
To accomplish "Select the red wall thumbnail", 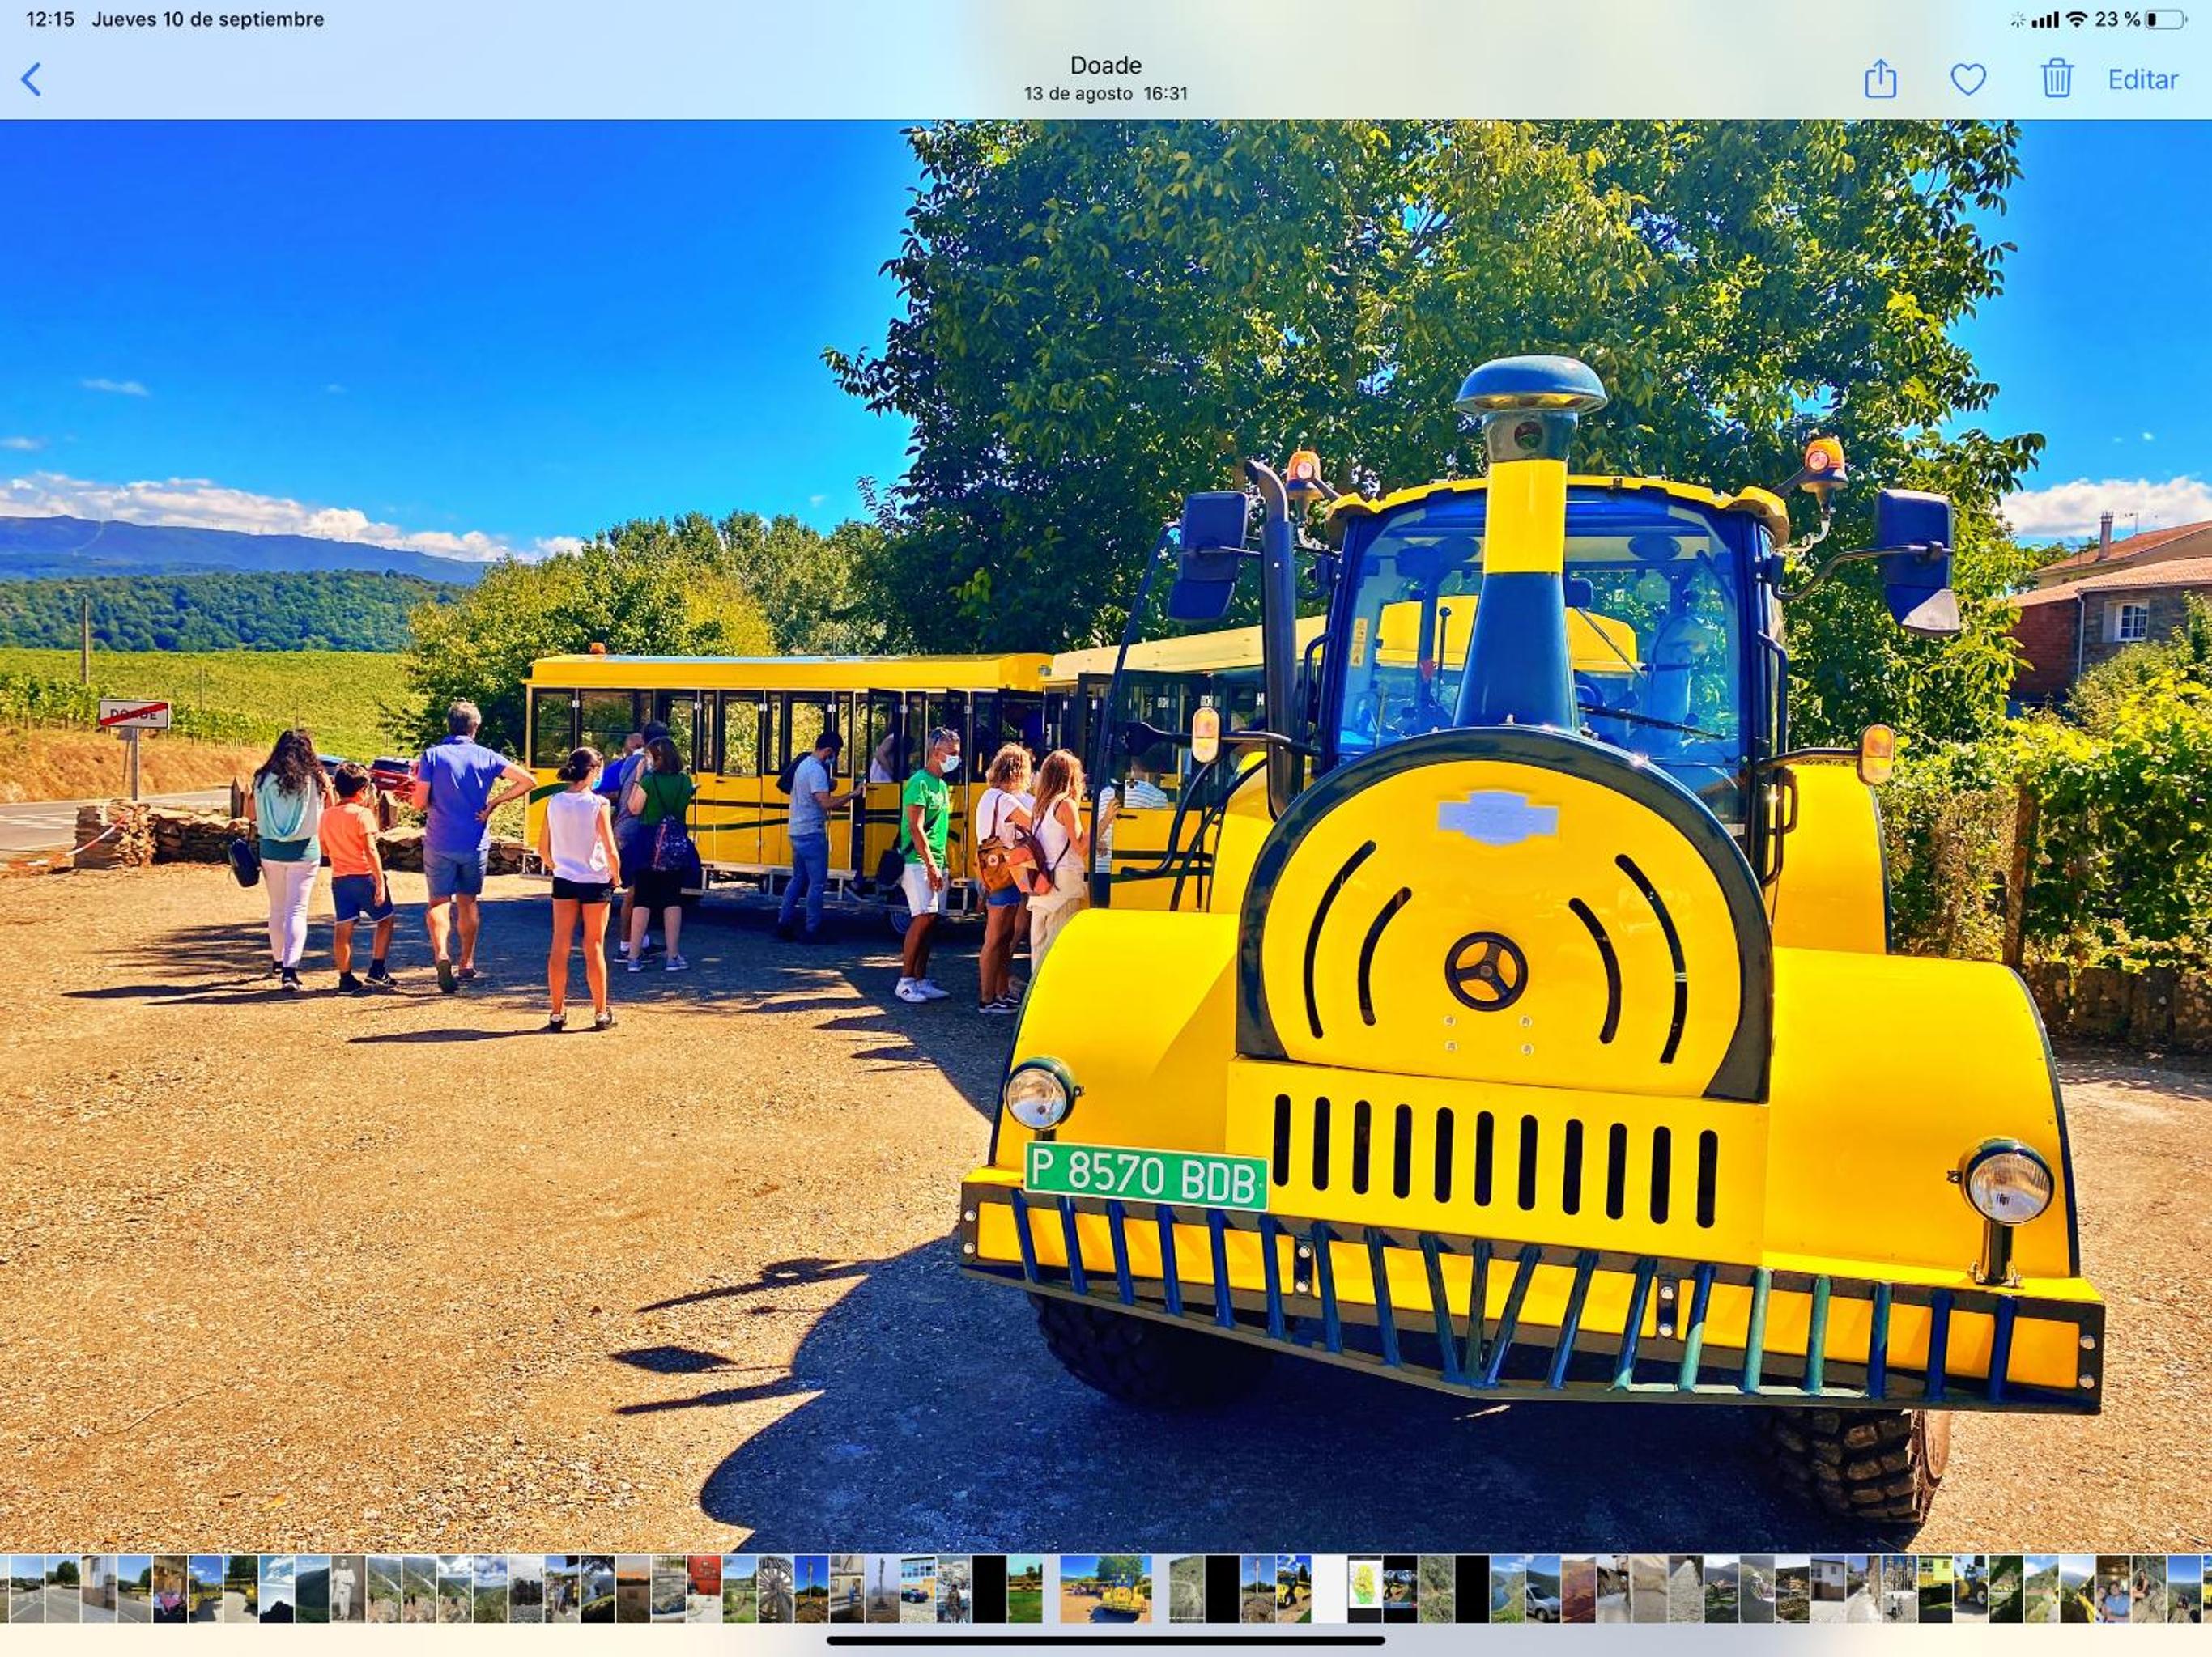I will pyautogui.click(x=704, y=1589).
